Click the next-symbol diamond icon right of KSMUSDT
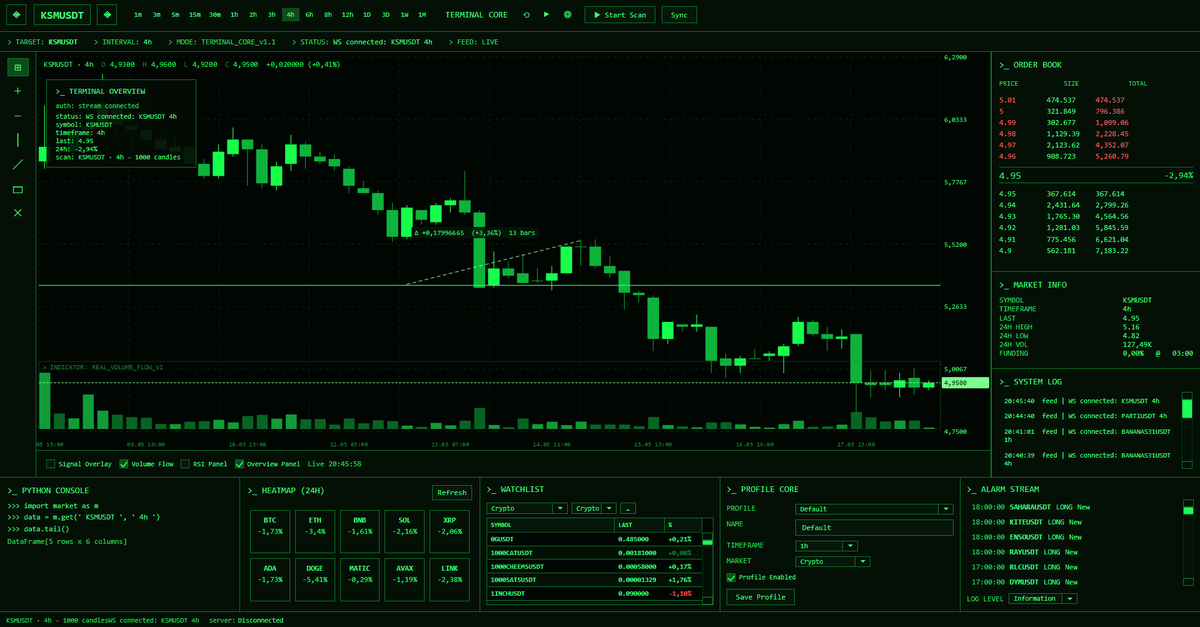The height and width of the screenshot is (627, 1200). click(108, 15)
